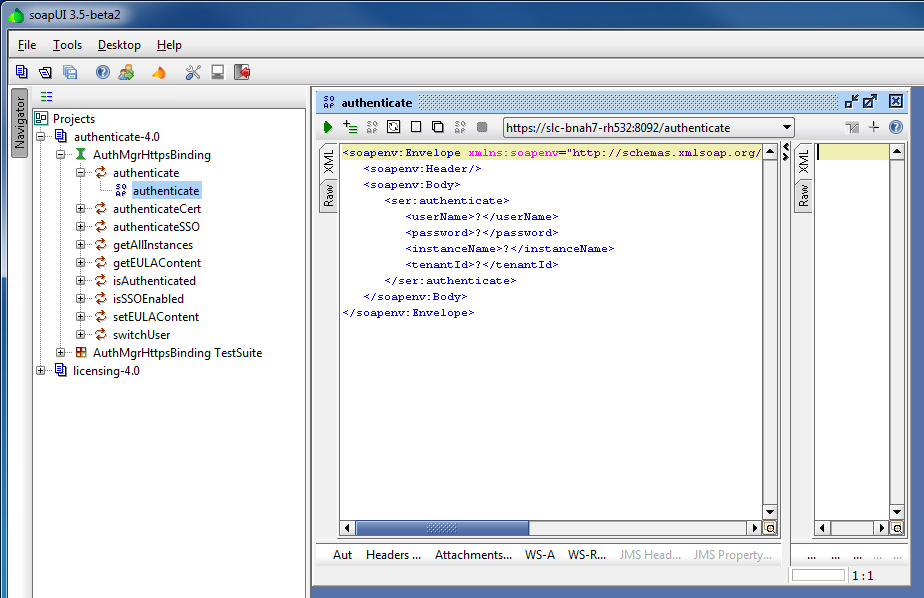924x598 pixels.
Task: Open the Attachments tab below request
Action: (x=473, y=555)
